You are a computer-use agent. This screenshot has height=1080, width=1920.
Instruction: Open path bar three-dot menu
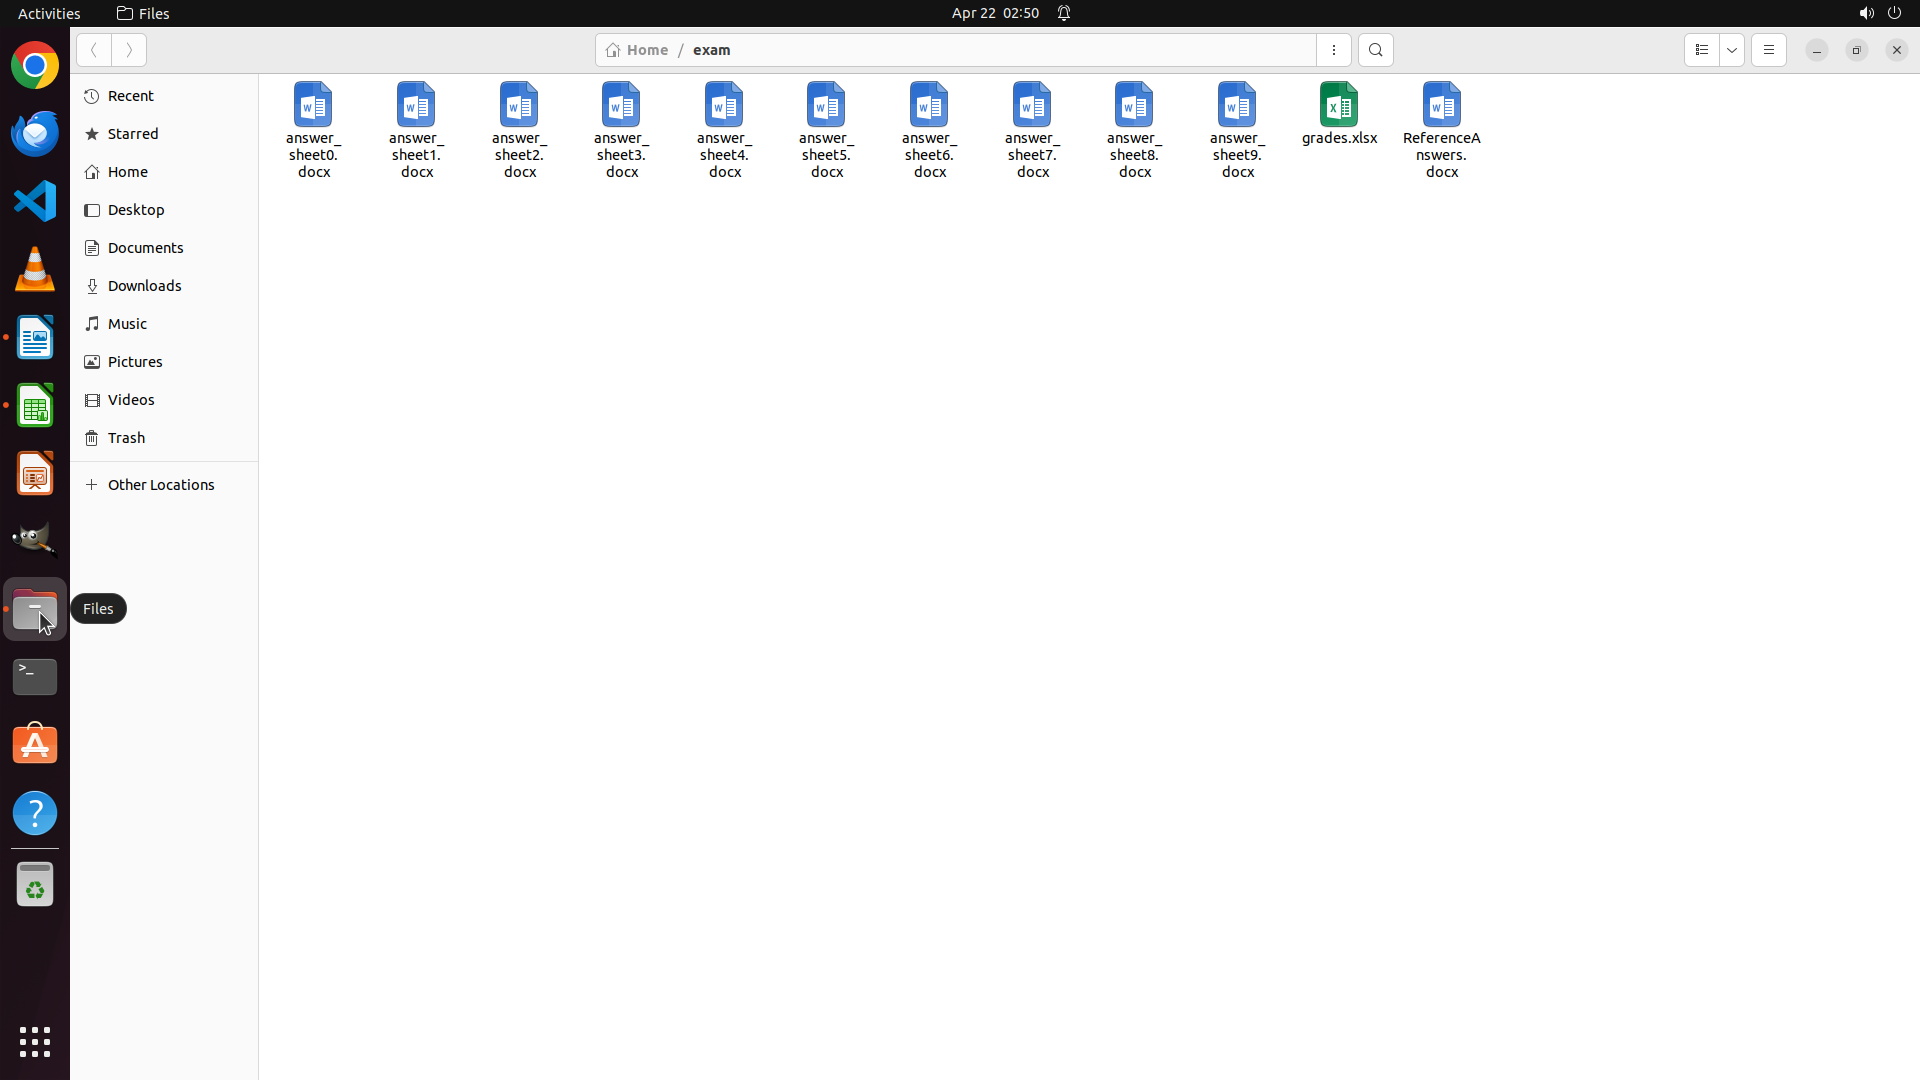coord(1333,50)
